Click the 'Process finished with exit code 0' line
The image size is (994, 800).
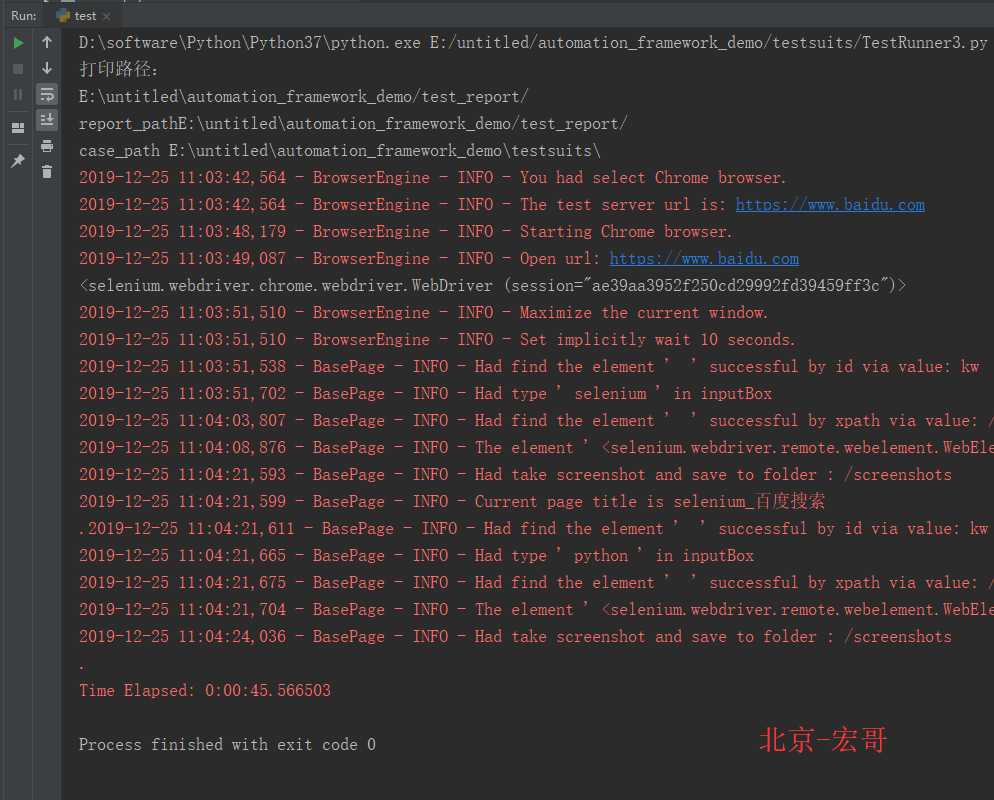point(227,744)
